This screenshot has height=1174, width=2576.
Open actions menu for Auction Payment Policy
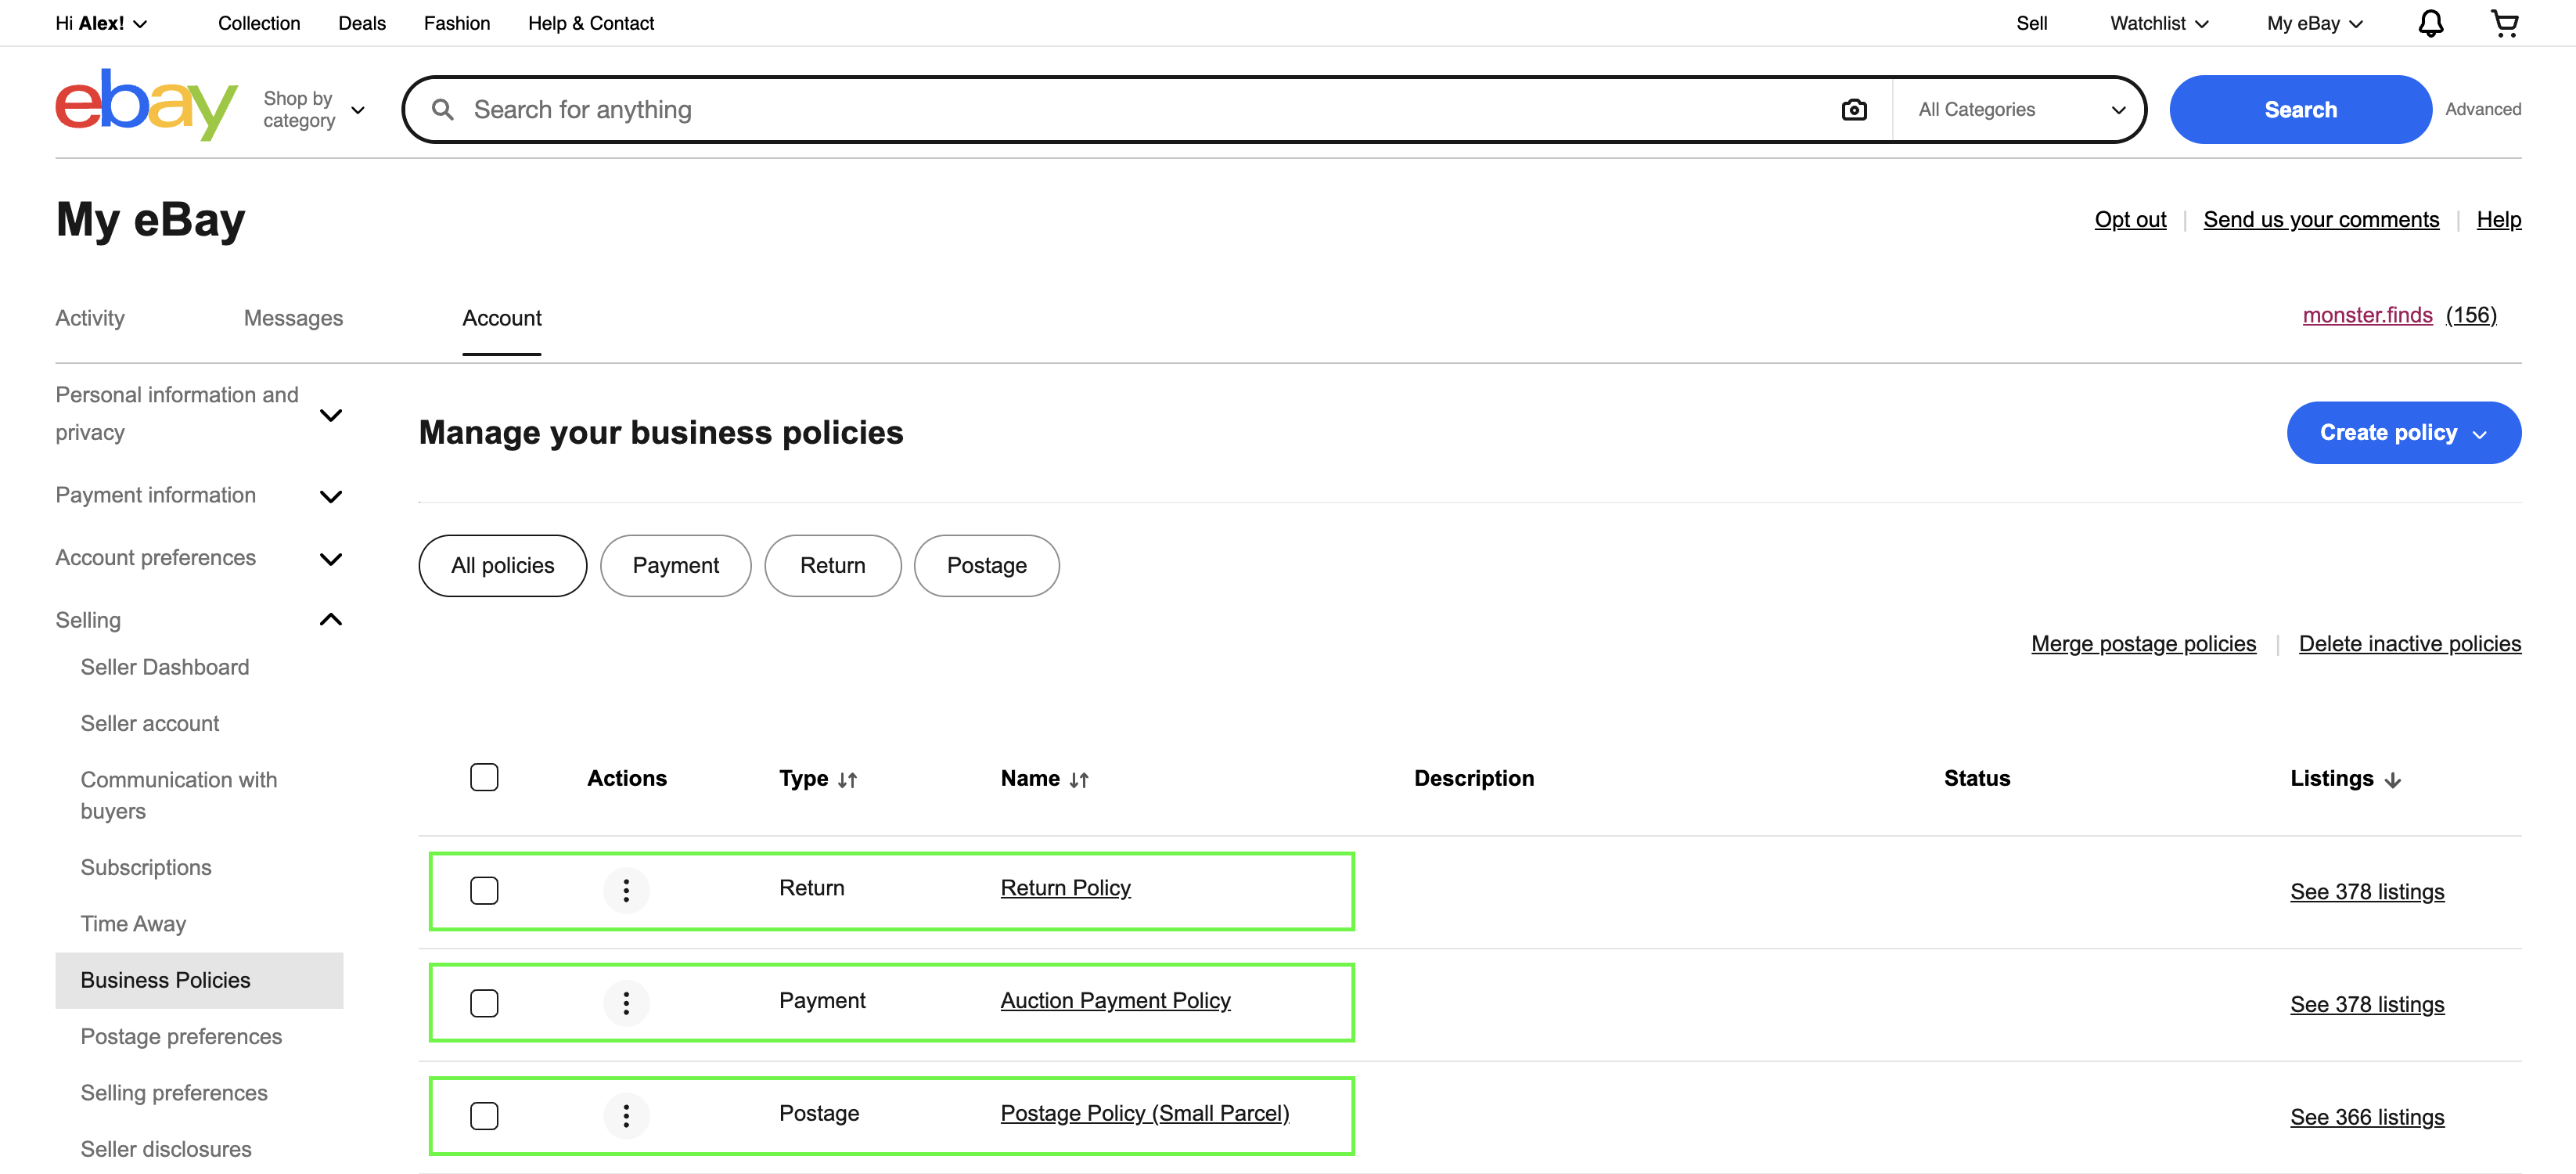pyautogui.click(x=626, y=1003)
